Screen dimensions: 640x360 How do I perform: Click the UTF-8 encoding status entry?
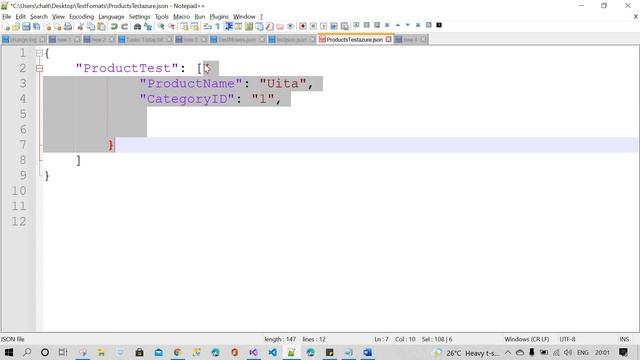coord(567,339)
